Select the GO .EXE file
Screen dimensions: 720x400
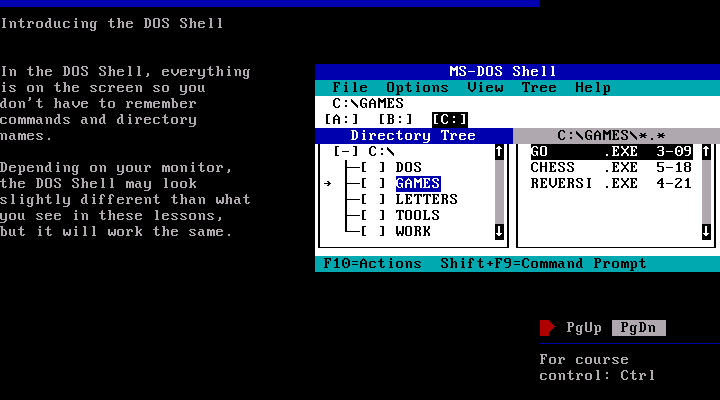coord(611,151)
